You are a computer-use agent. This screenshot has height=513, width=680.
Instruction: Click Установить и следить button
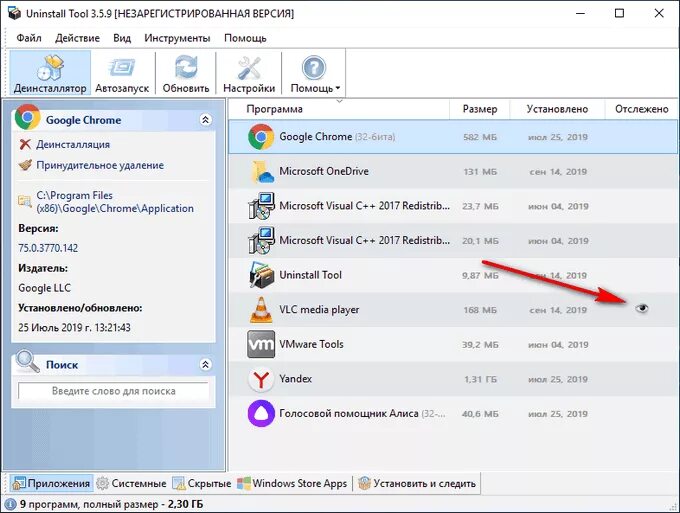pyautogui.click(x=417, y=483)
